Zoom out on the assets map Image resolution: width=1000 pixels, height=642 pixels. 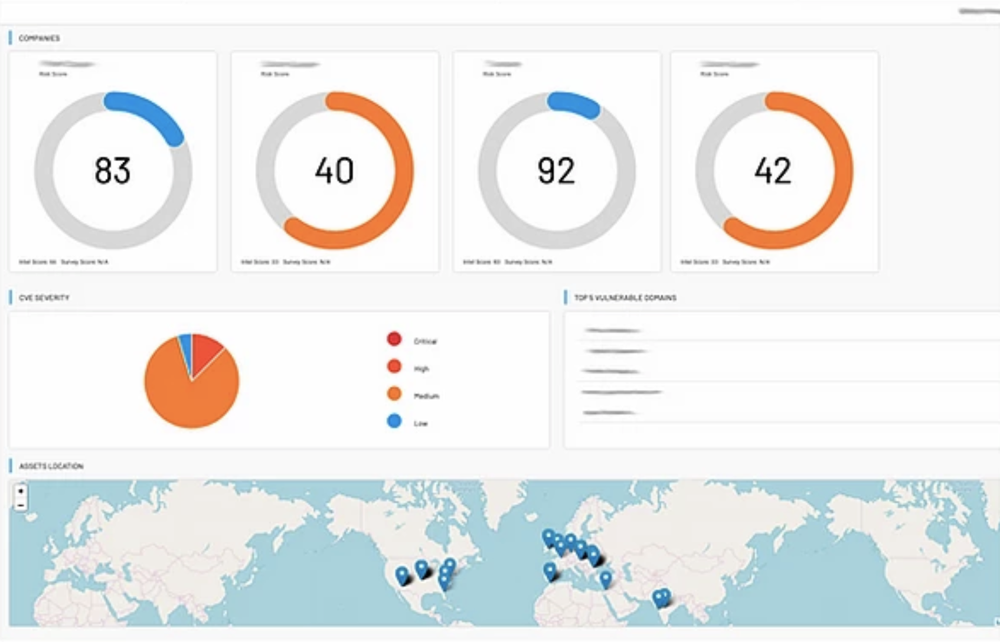[x=20, y=505]
